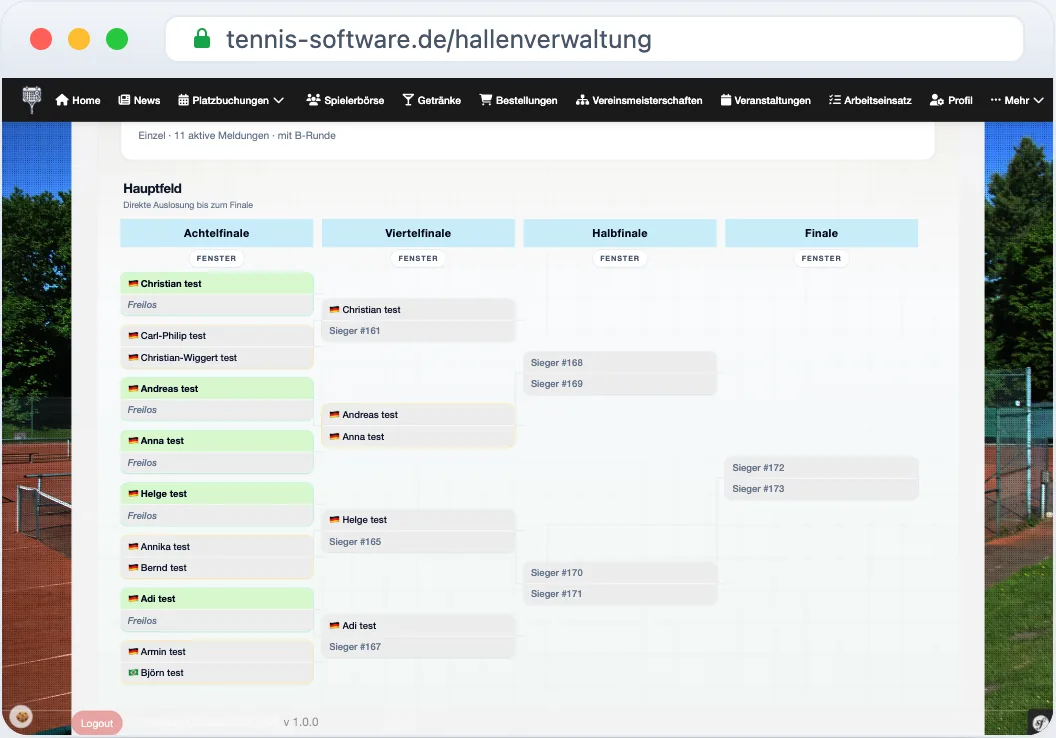
Task: Open the Veranstaltungen menu item
Action: click(x=766, y=100)
